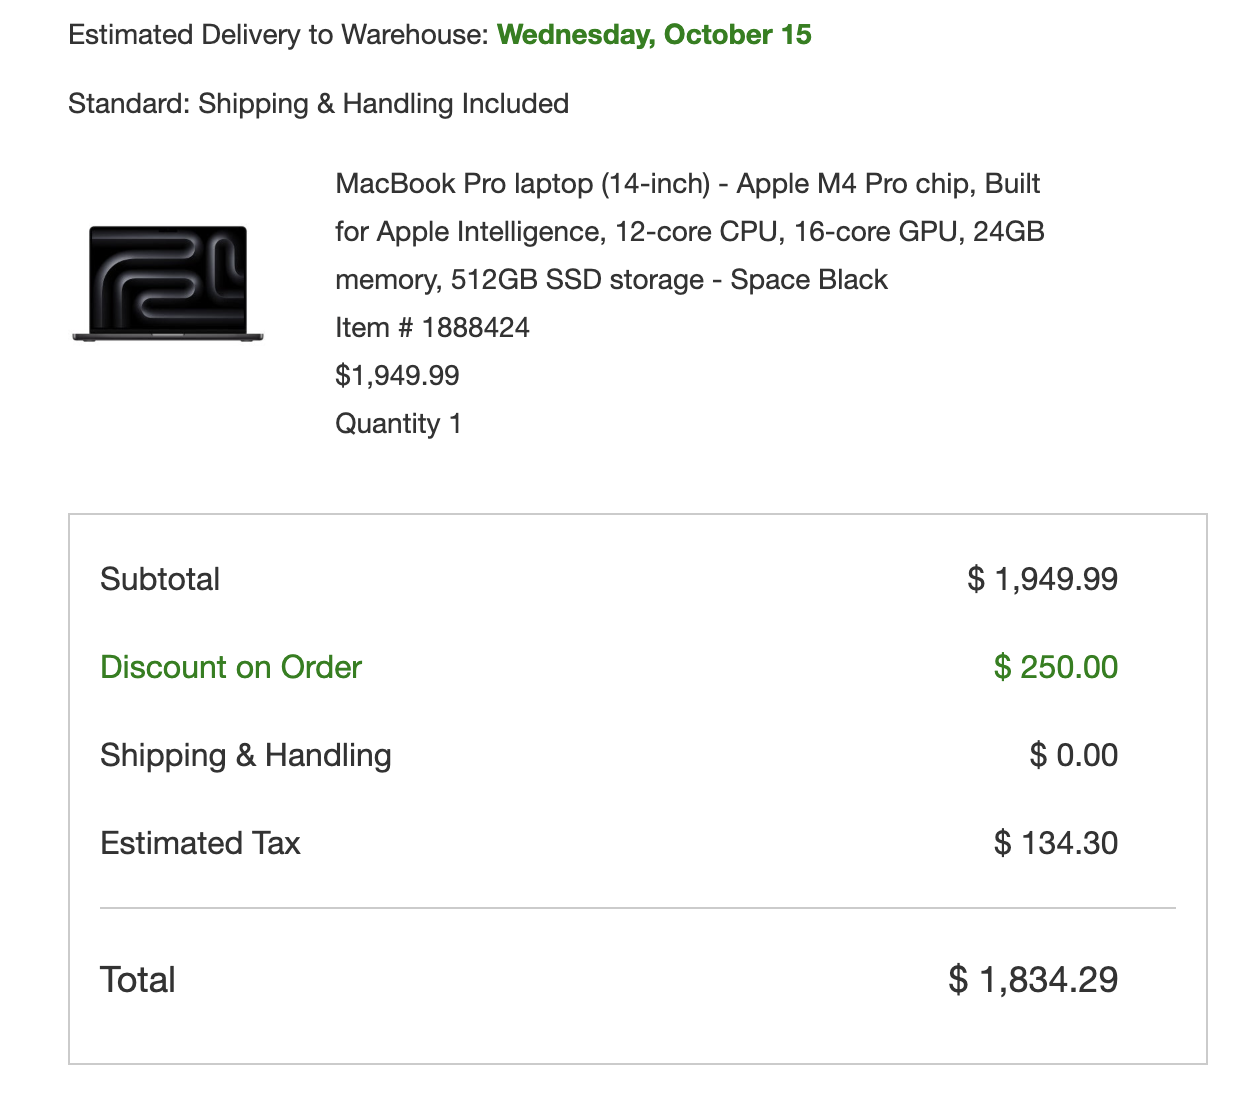Select the Estimated Delivery to Warehouse label
This screenshot has height=1096, width=1234.
click(x=278, y=35)
